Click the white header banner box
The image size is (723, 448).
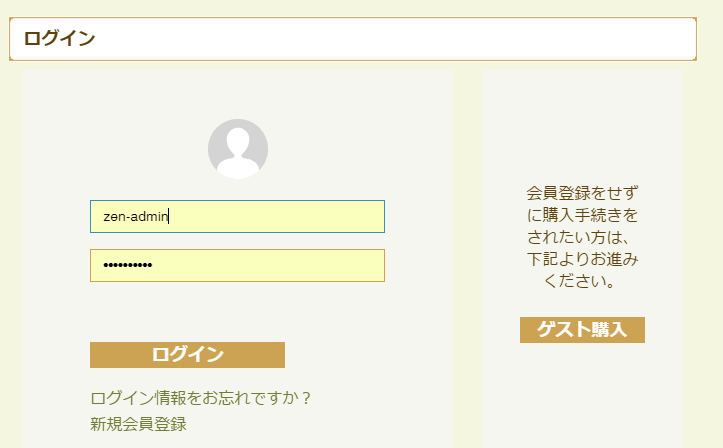click(x=353, y=39)
